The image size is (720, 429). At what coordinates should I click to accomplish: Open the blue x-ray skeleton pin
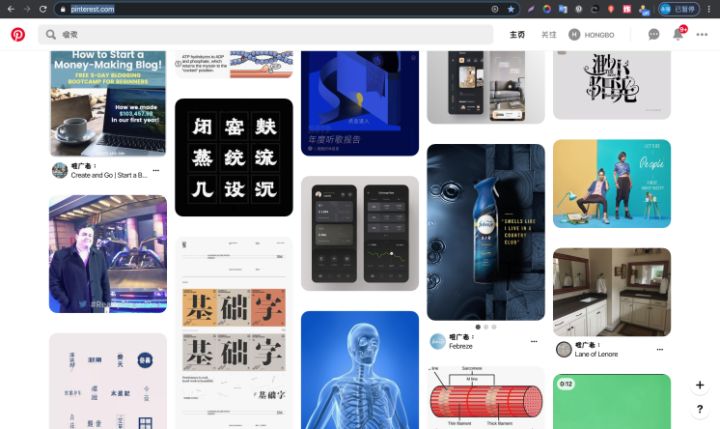click(360, 370)
